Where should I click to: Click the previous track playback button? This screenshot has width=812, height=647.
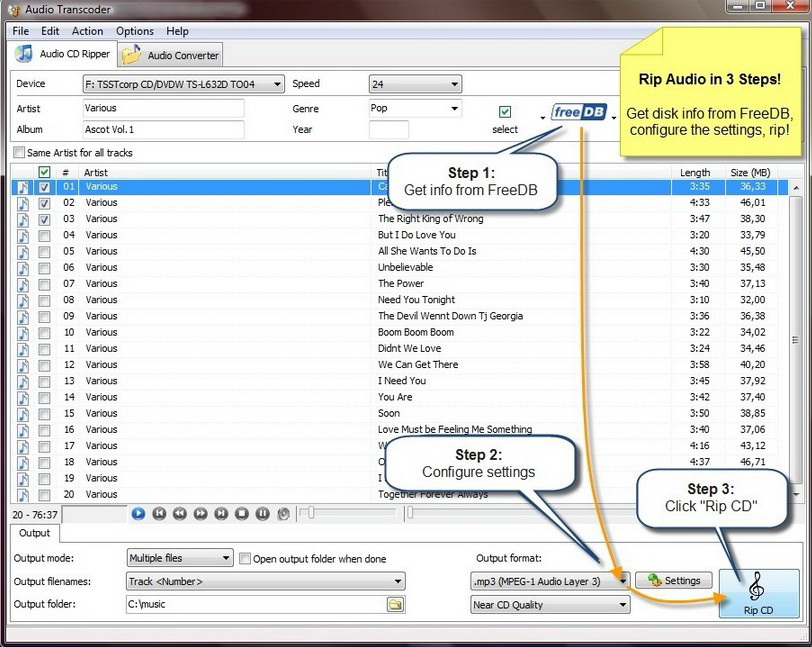(160, 513)
